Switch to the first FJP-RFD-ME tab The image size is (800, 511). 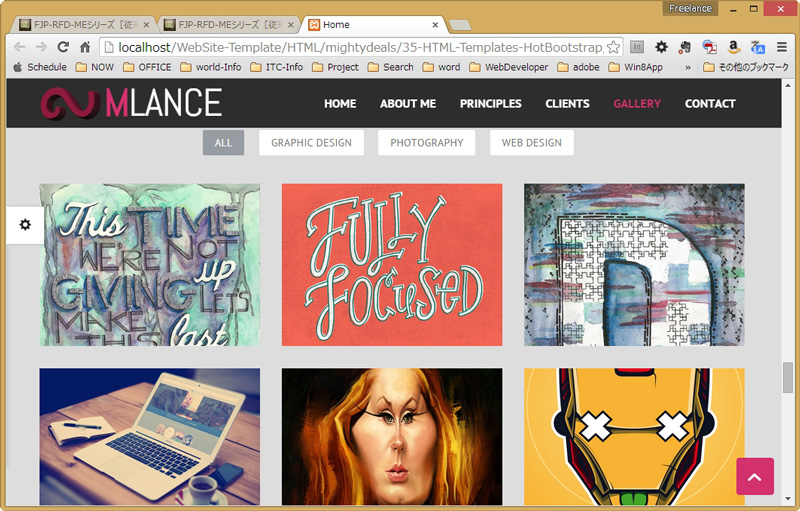tap(82, 24)
